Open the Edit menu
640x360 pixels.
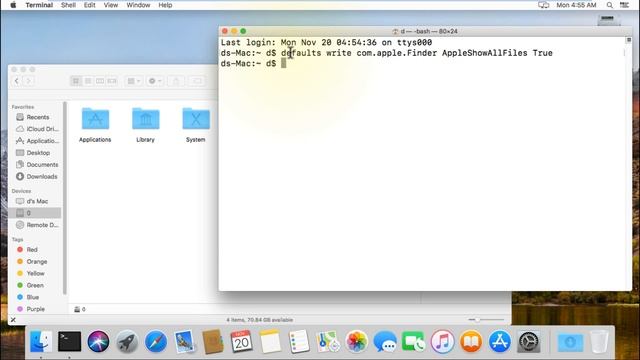89,5
